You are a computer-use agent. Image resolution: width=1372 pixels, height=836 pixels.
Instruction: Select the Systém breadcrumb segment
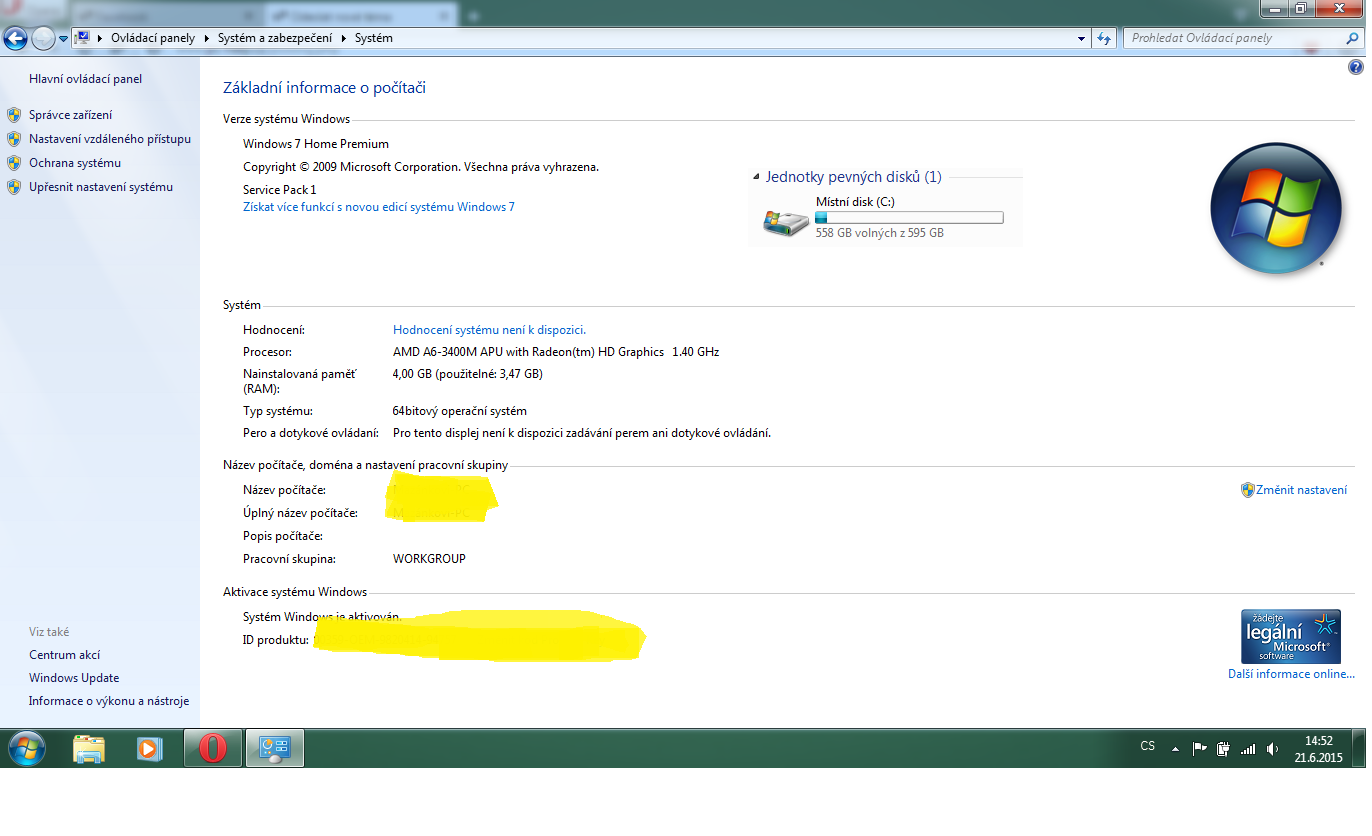click(374, 38)
